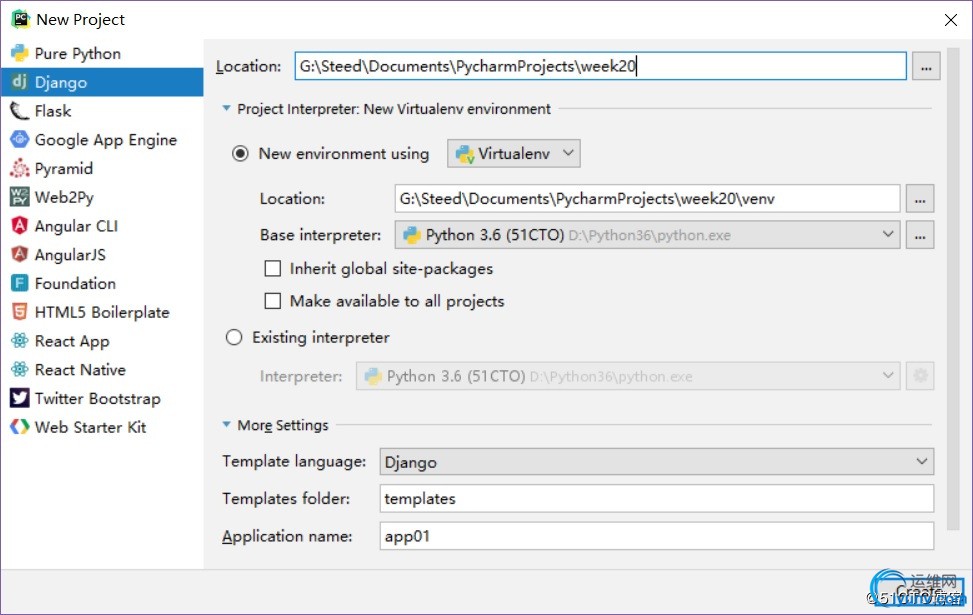This screenshot has width=973, height=615.
Task: Choose Twitter Bootstrap project type
Action: coord(97,398)
